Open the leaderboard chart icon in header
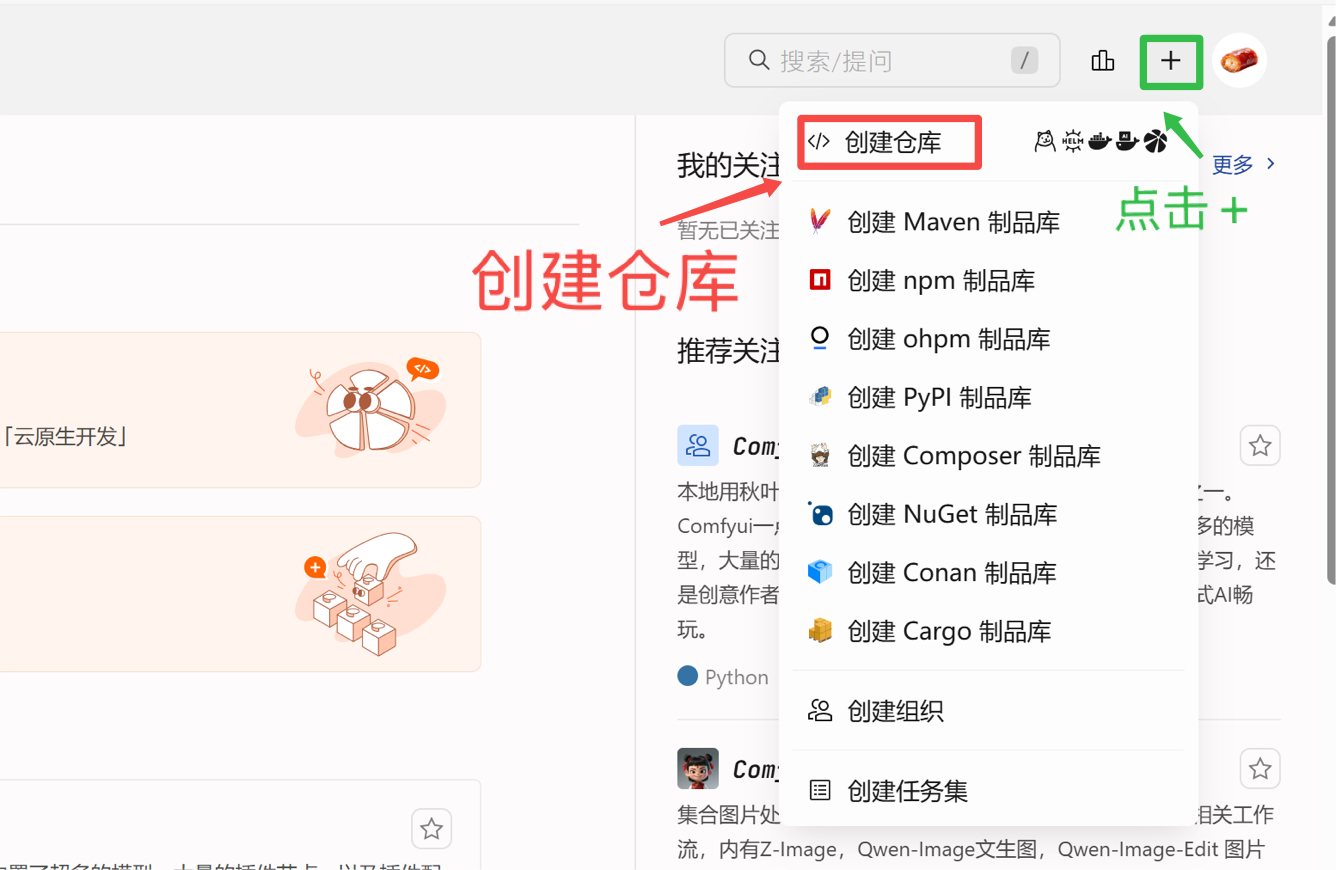 [x=1102, y=61]
